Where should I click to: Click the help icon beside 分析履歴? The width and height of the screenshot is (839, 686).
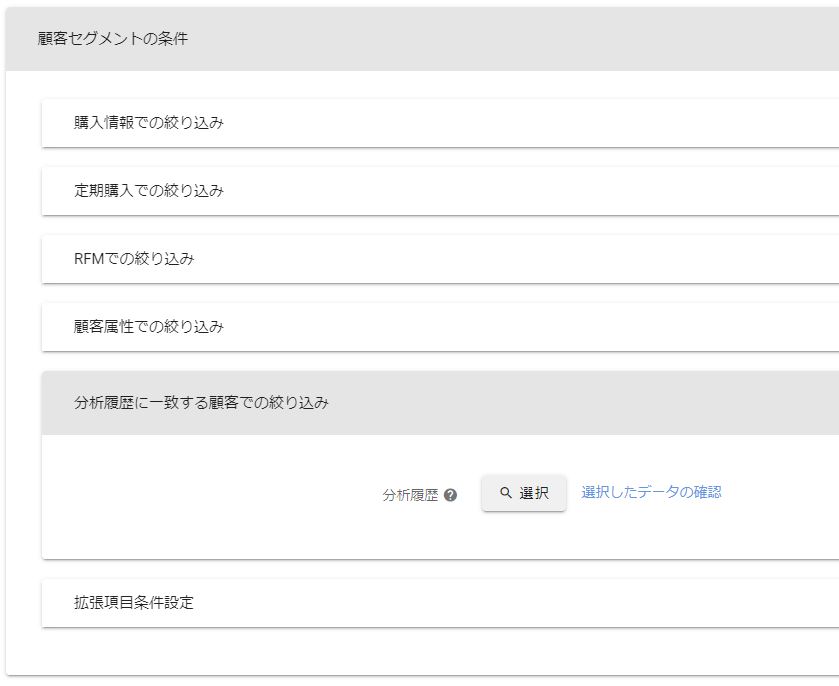tap(450, 494)
